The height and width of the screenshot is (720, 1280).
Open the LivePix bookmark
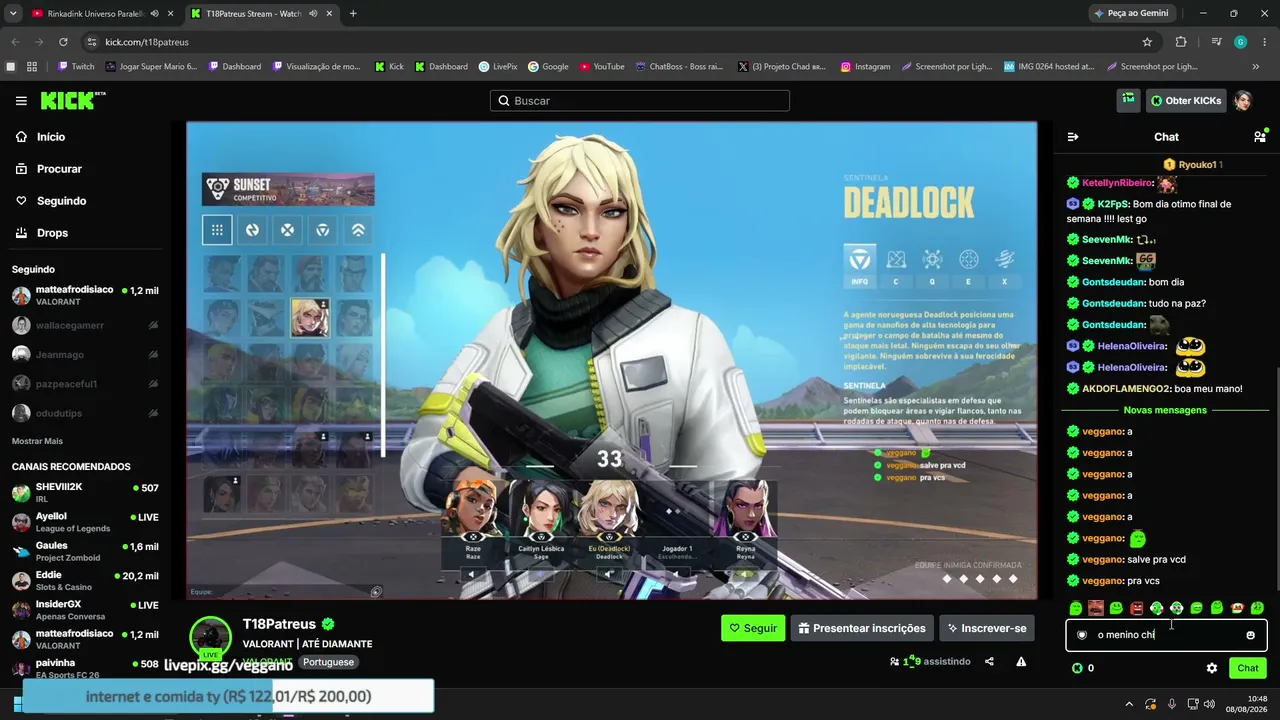tap(497, 67)
